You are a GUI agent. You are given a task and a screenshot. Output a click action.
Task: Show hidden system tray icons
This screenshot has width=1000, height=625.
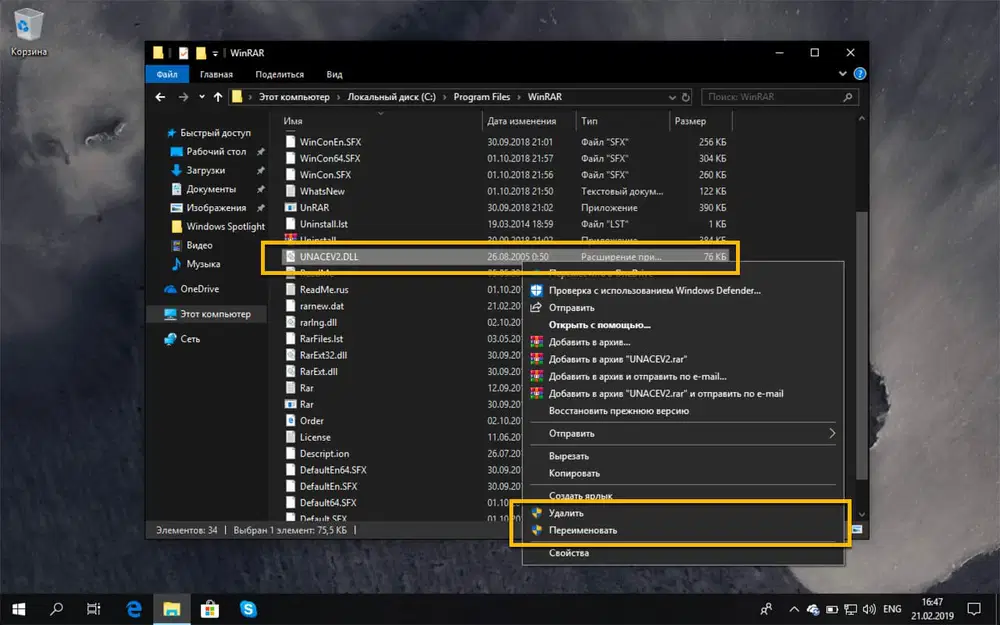(x=793, y=607)
